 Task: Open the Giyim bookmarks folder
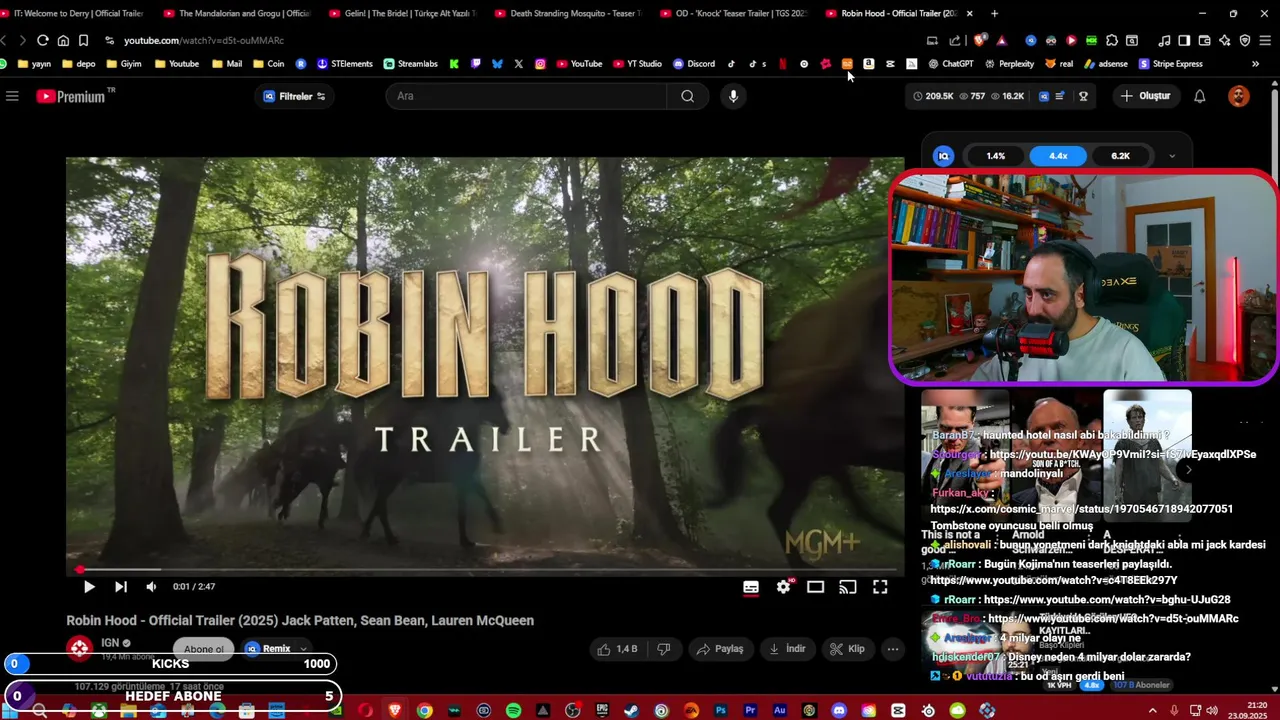124,64
